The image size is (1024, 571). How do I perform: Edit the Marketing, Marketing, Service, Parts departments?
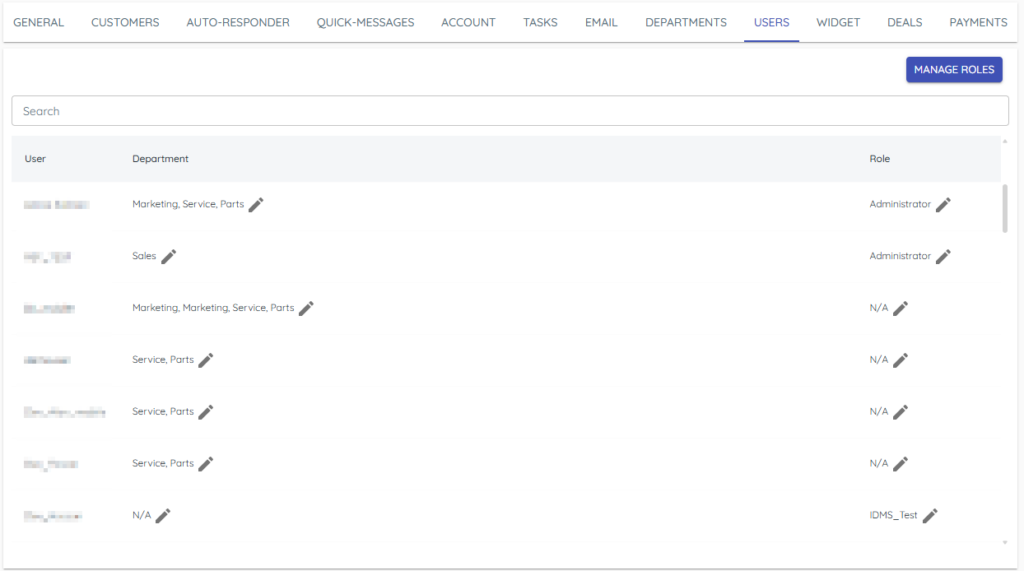pyautogui.click(x=306, y=308)
